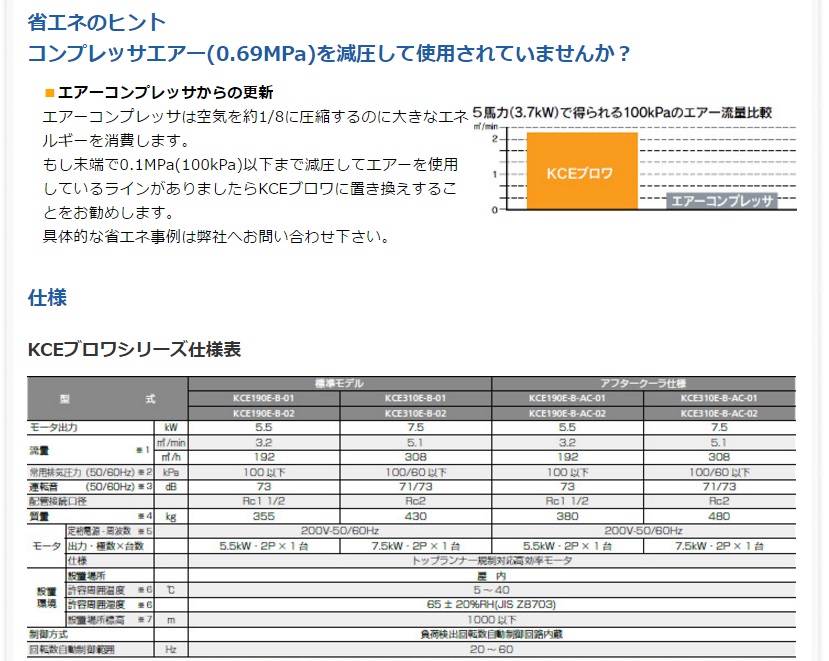The height and width of the screenshot is (661, 829).
Task: Click model header "KCE190E-B-AC-02"
Action: [567, 414]
